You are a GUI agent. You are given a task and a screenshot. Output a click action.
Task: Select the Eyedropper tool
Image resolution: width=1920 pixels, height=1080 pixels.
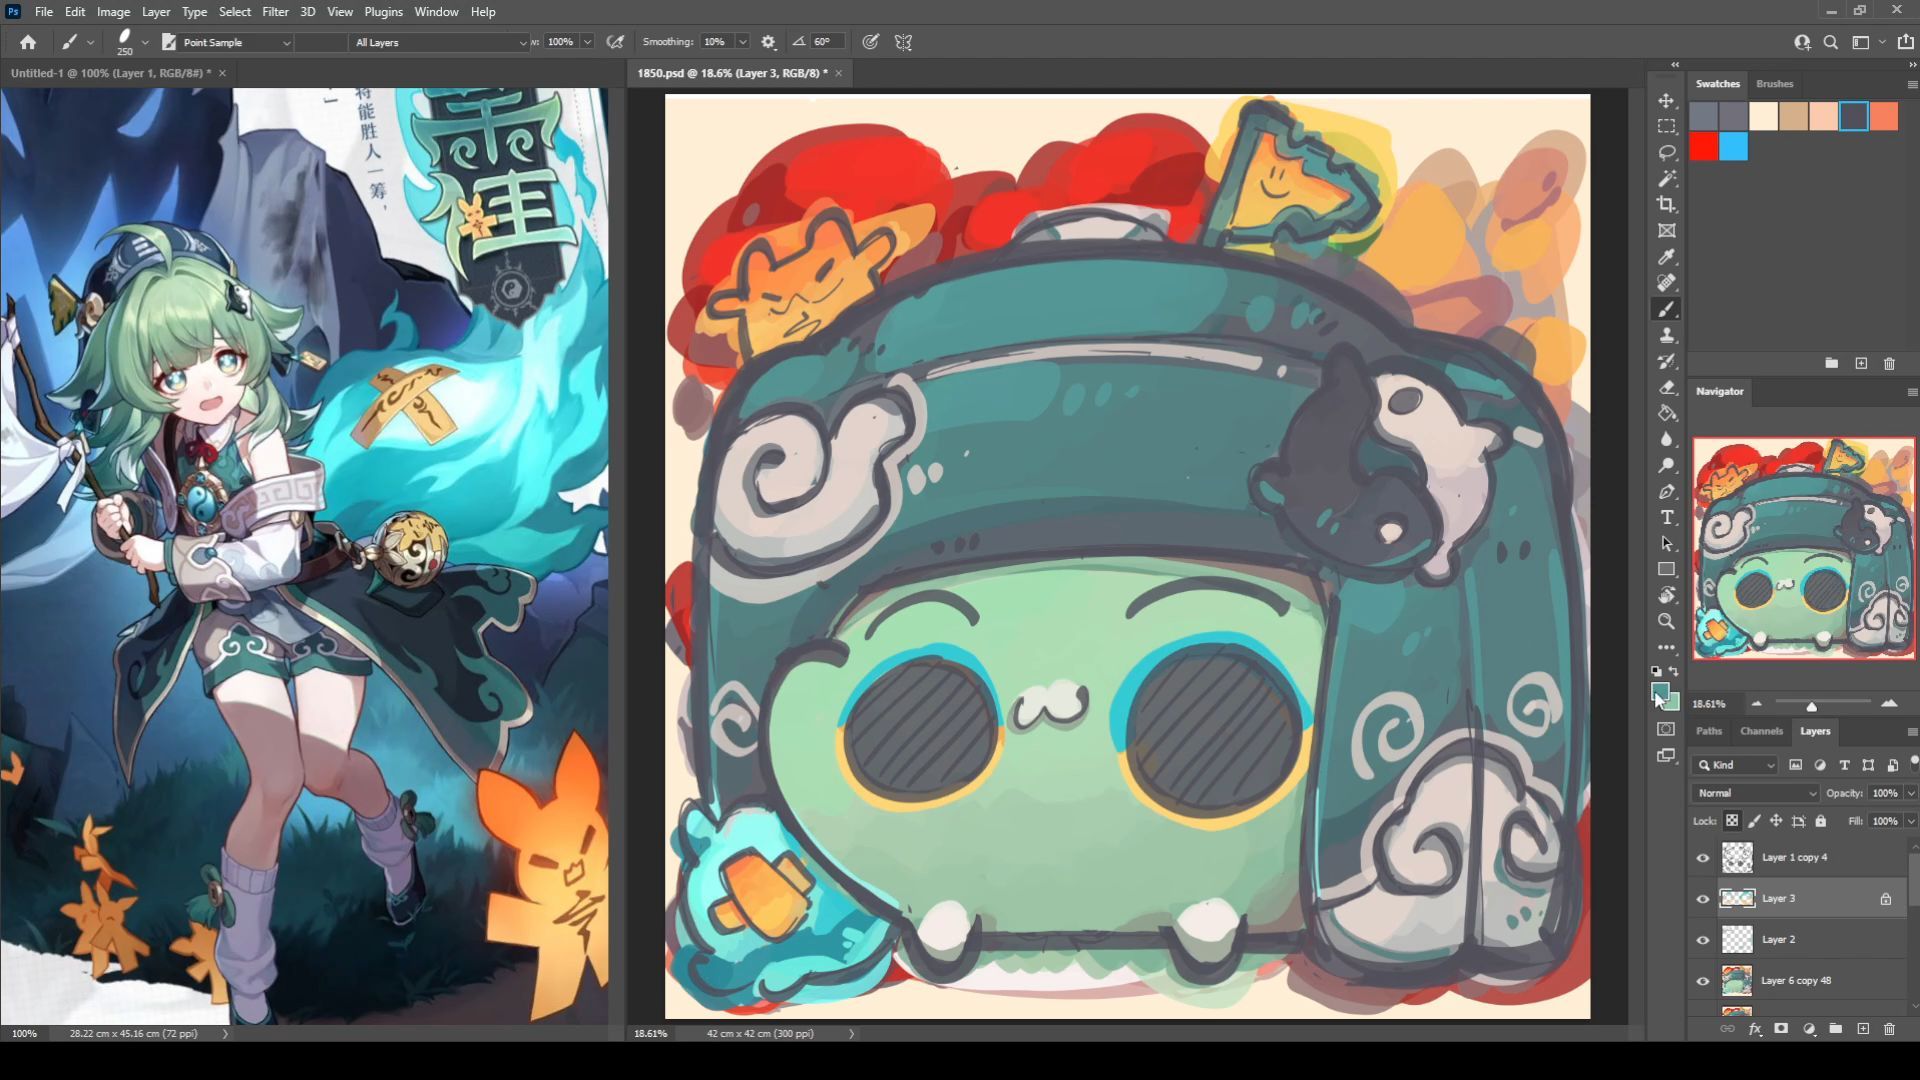pyautogui.click(x=1666, y=257)
